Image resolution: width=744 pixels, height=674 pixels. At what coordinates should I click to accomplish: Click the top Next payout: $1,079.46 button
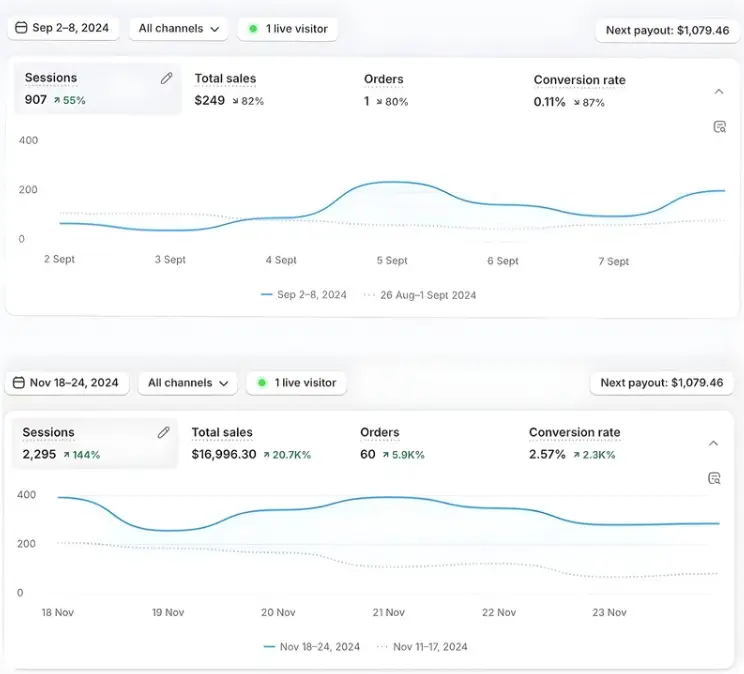tap(667, 30)
